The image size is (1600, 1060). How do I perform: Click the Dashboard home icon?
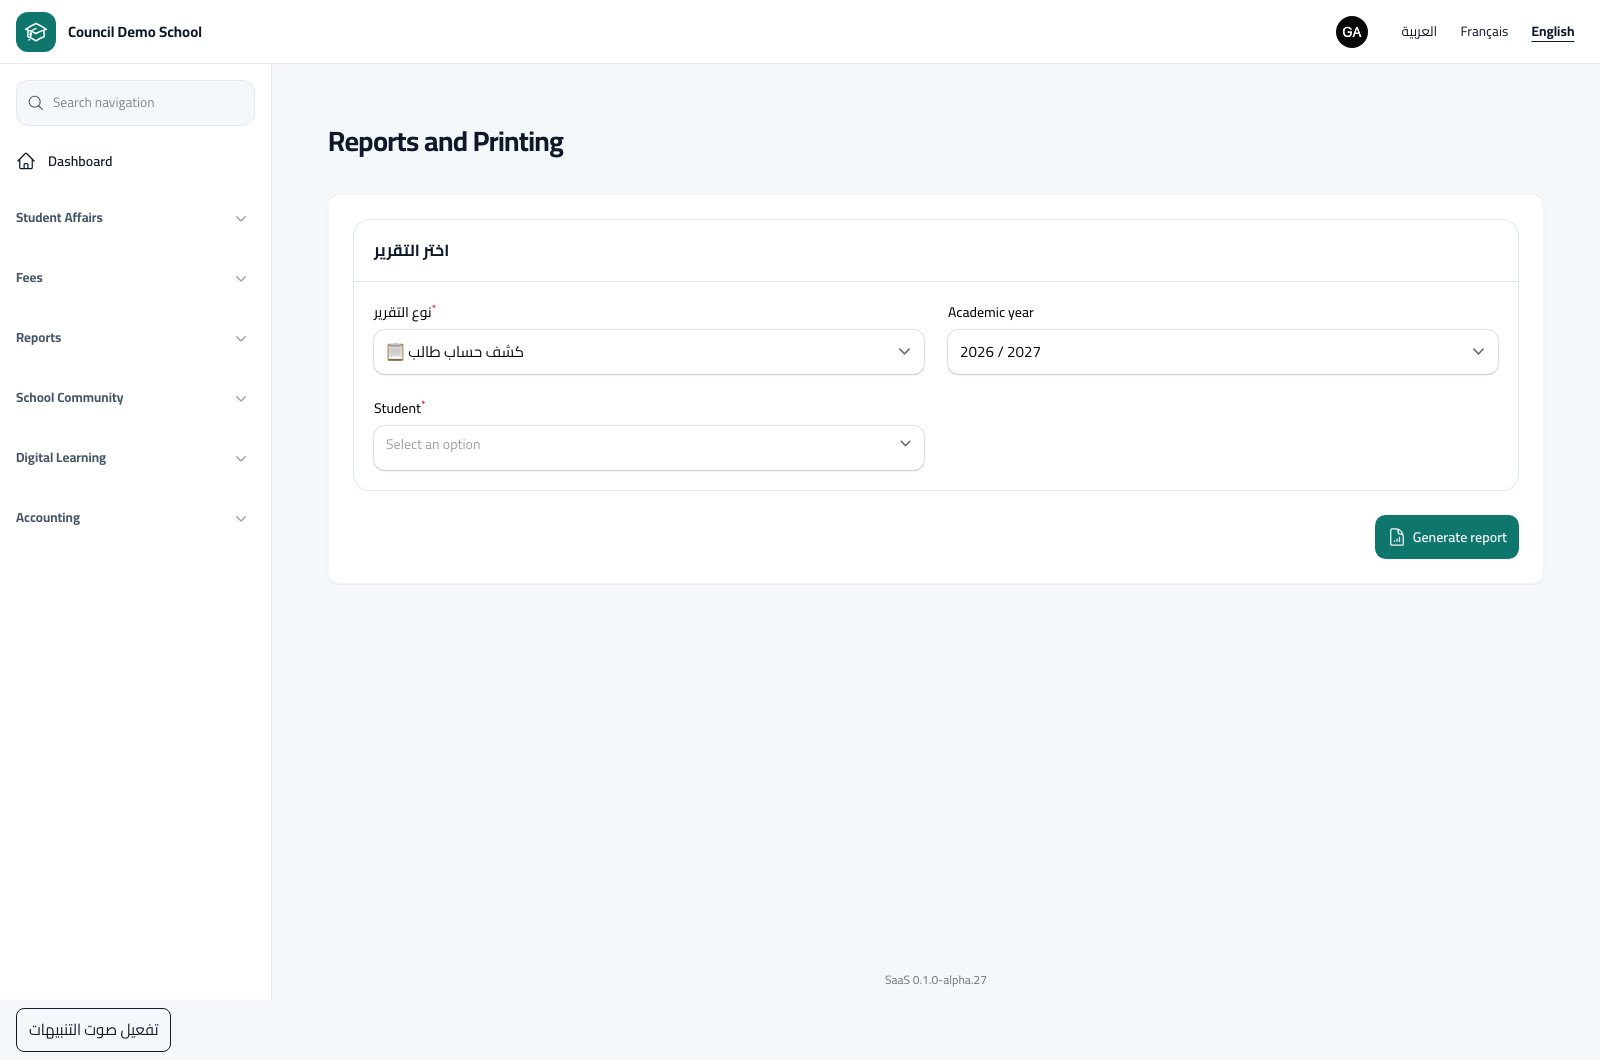tap(26, 161)
